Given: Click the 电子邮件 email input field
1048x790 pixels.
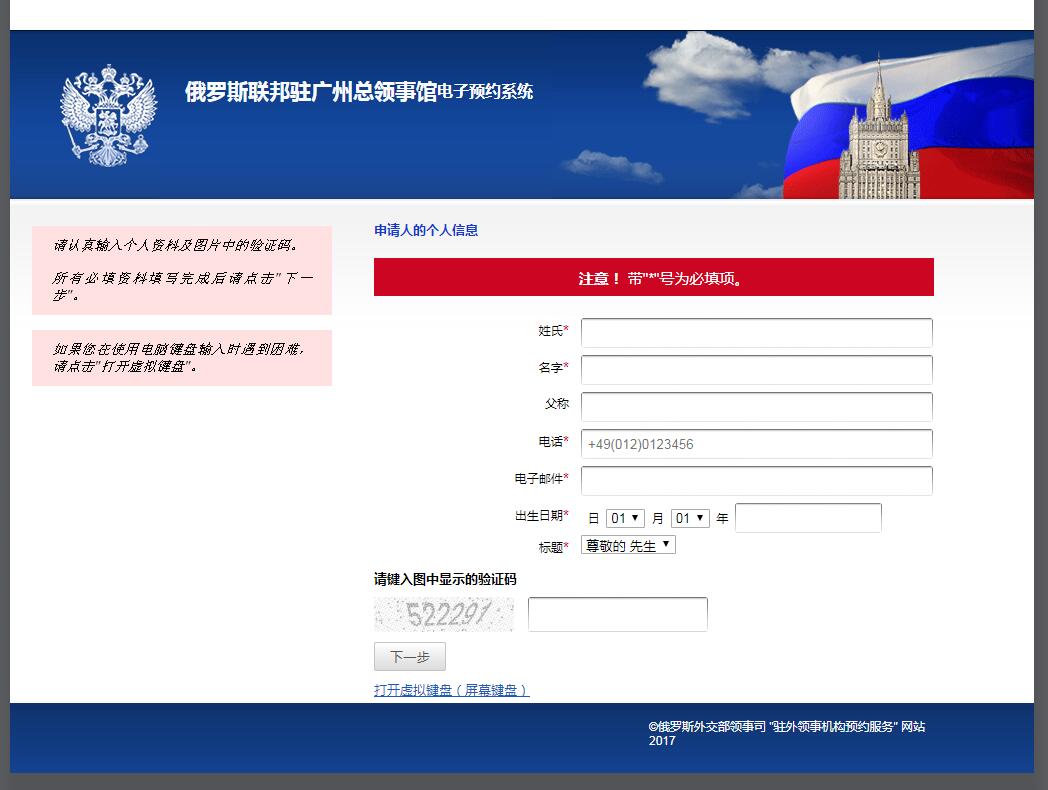Looking at the screenshot, I should coord(756,480).
